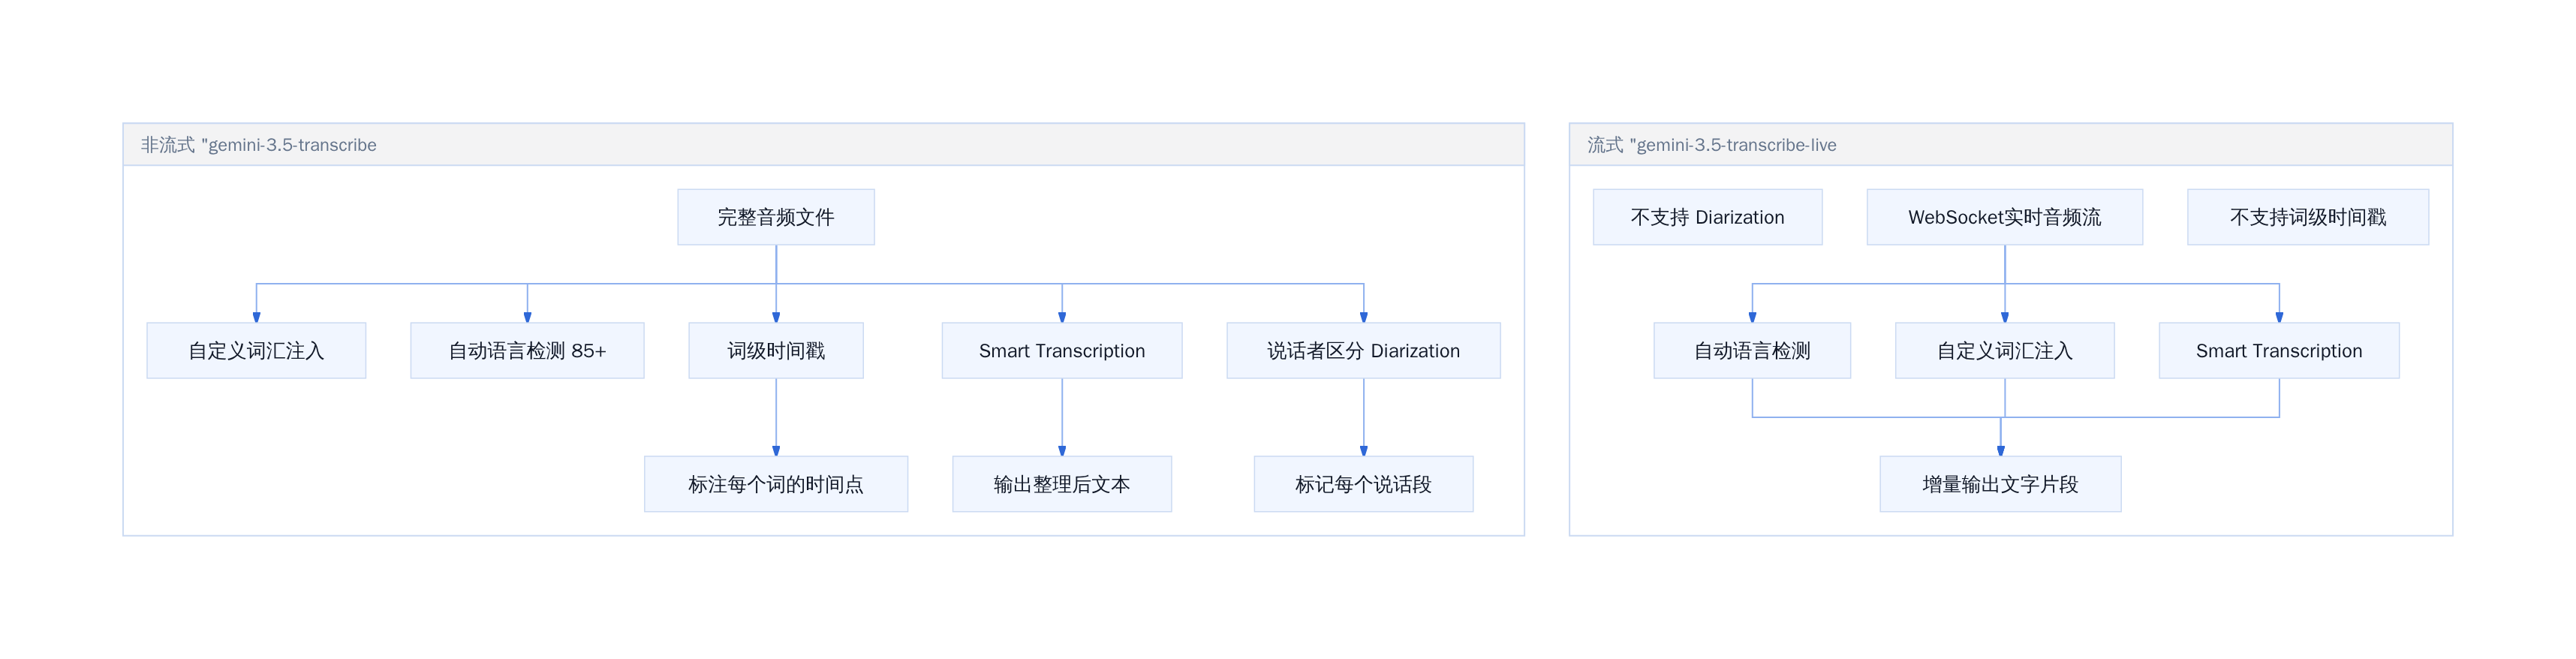
Task: Click Smart Transcription node in 流式 group
Action: (2278, 350)
